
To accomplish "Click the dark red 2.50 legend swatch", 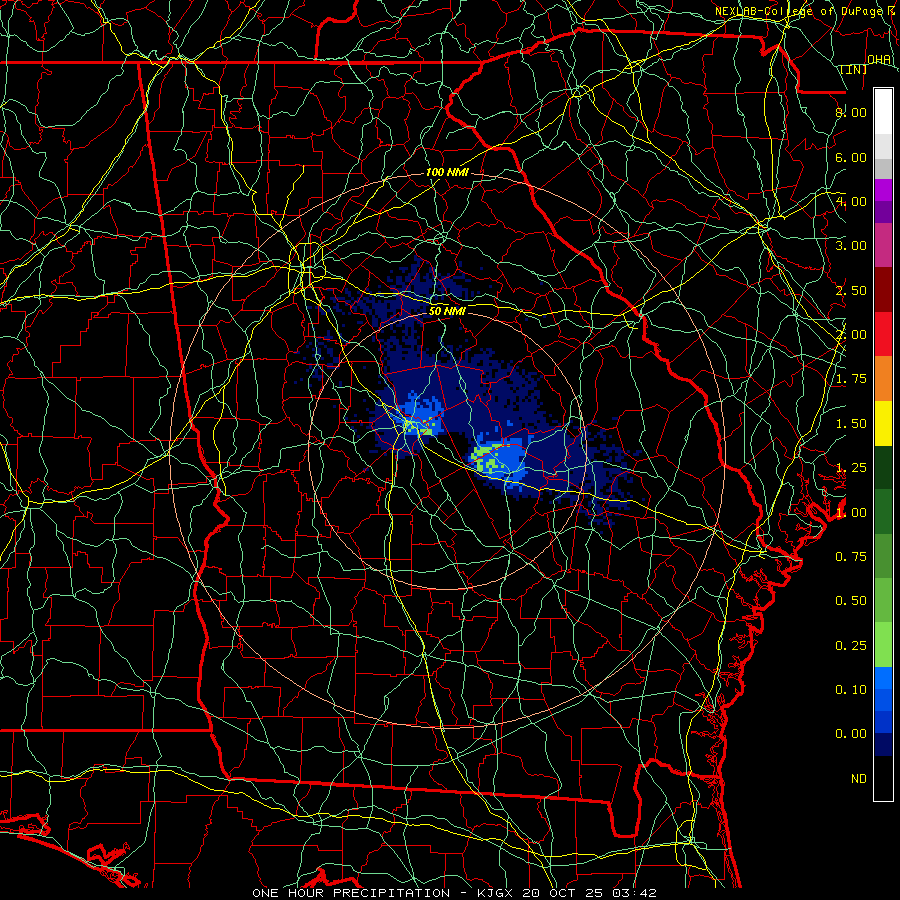I will click(x=883, y=290).
